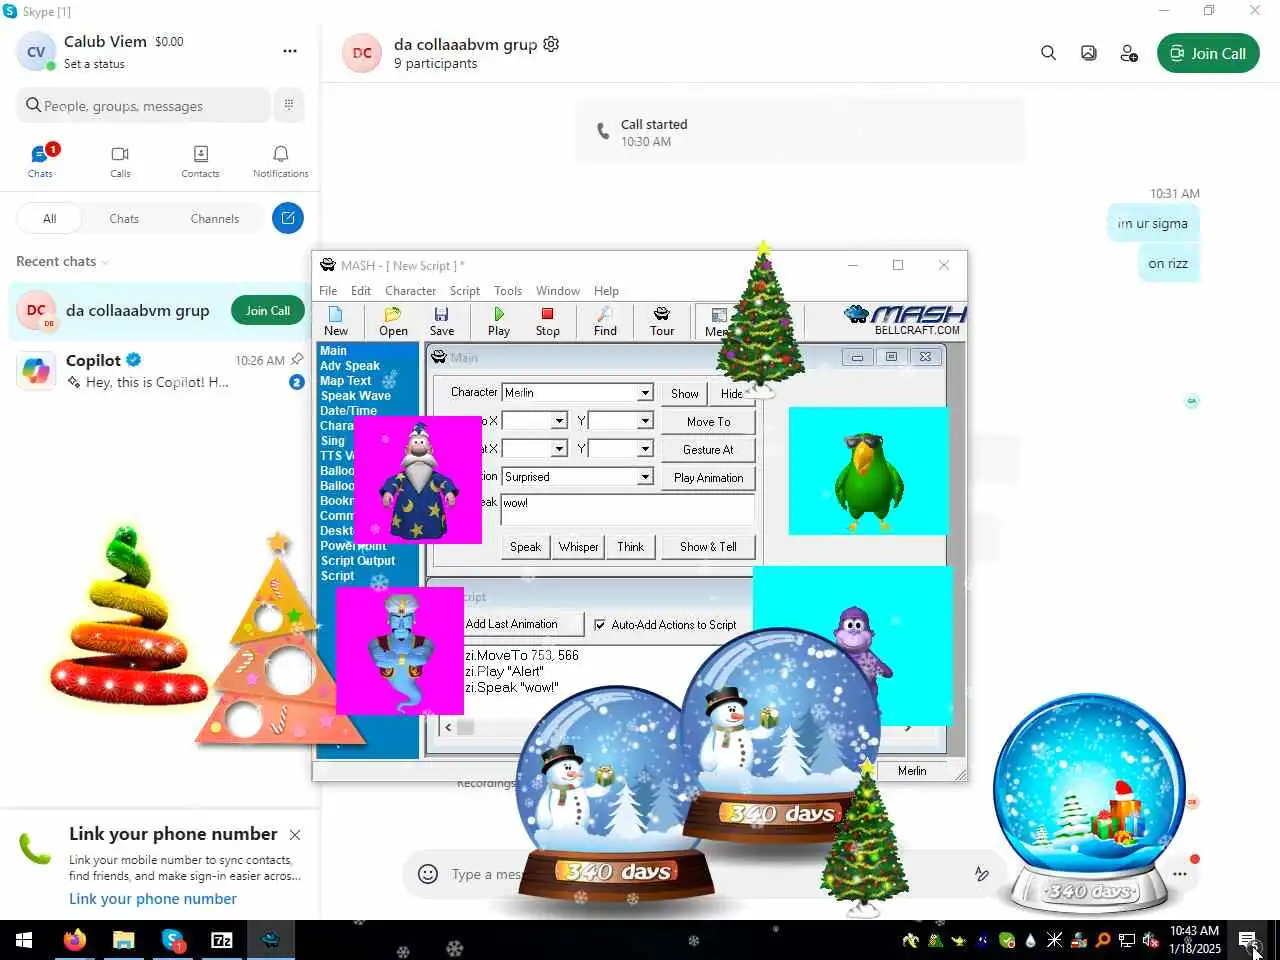Open the Copilot chat in recent chats
The width and height of the screenshot is (1280, 960).
160,370
